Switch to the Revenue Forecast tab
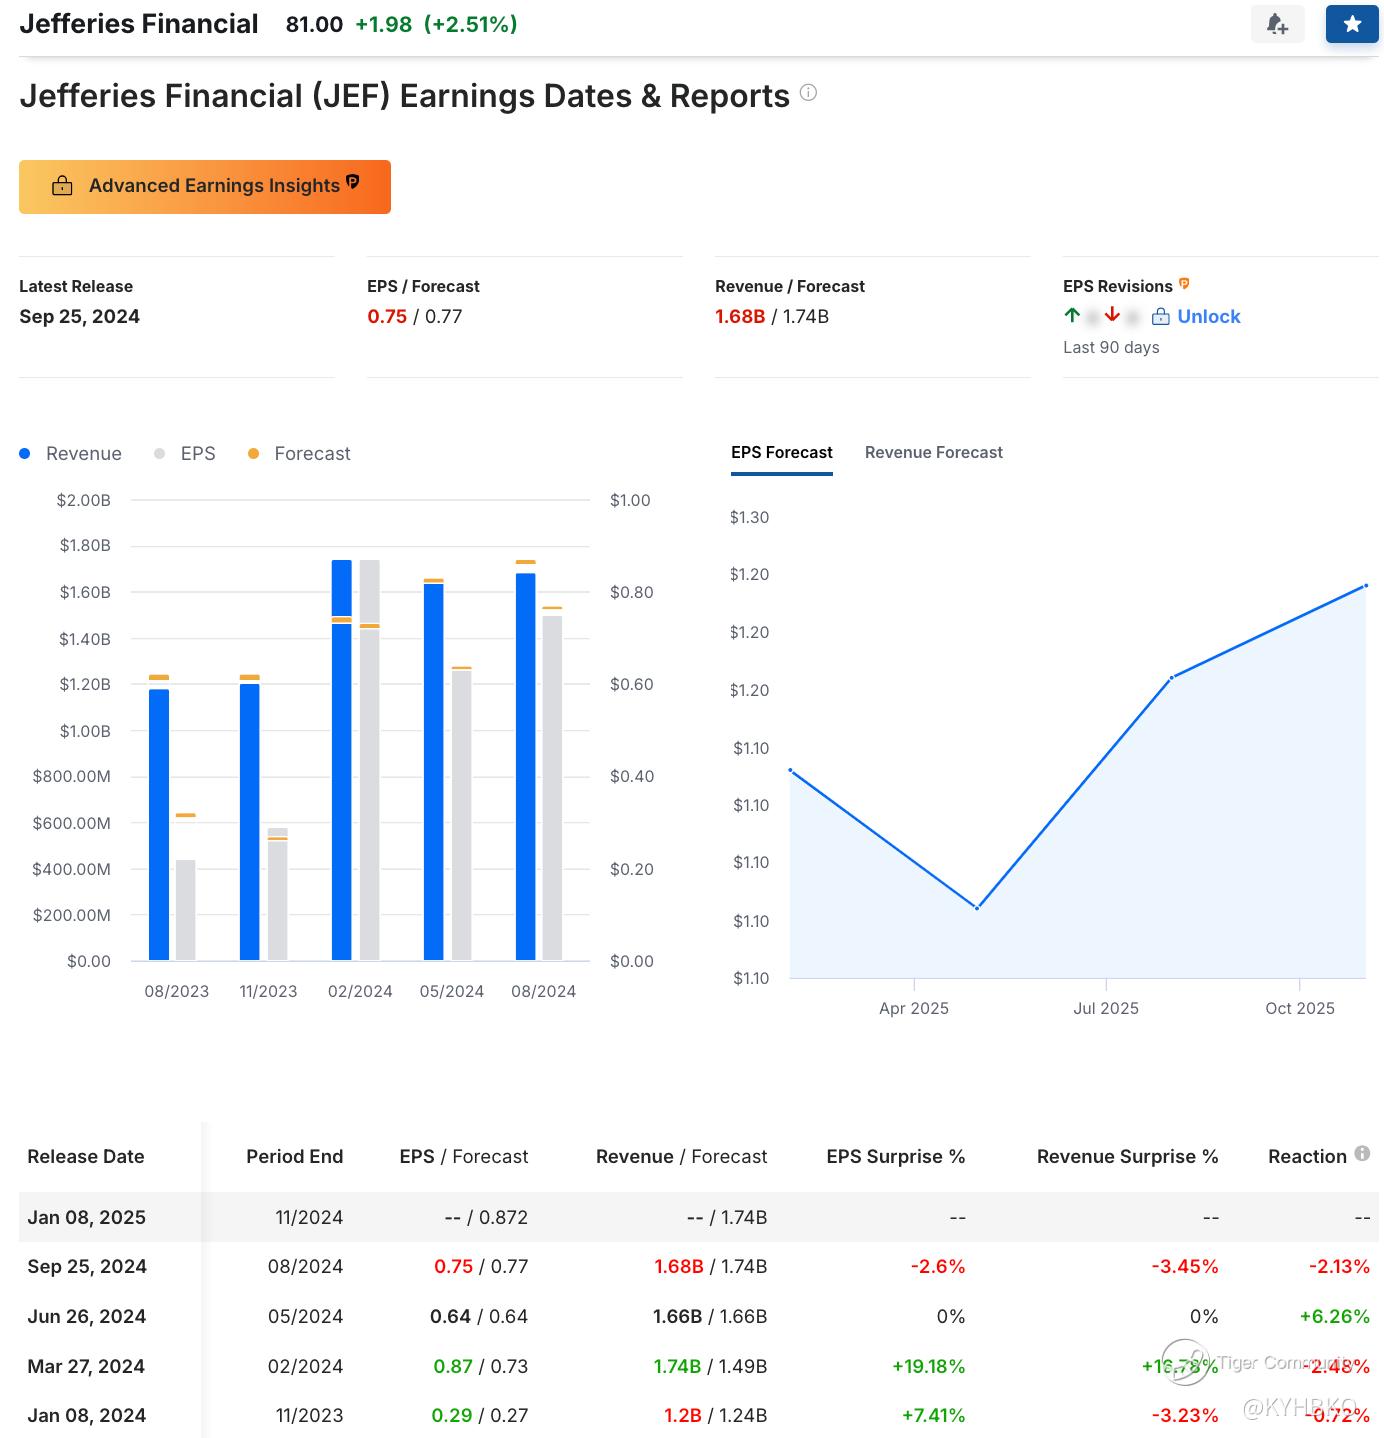 tap(933, 453)
